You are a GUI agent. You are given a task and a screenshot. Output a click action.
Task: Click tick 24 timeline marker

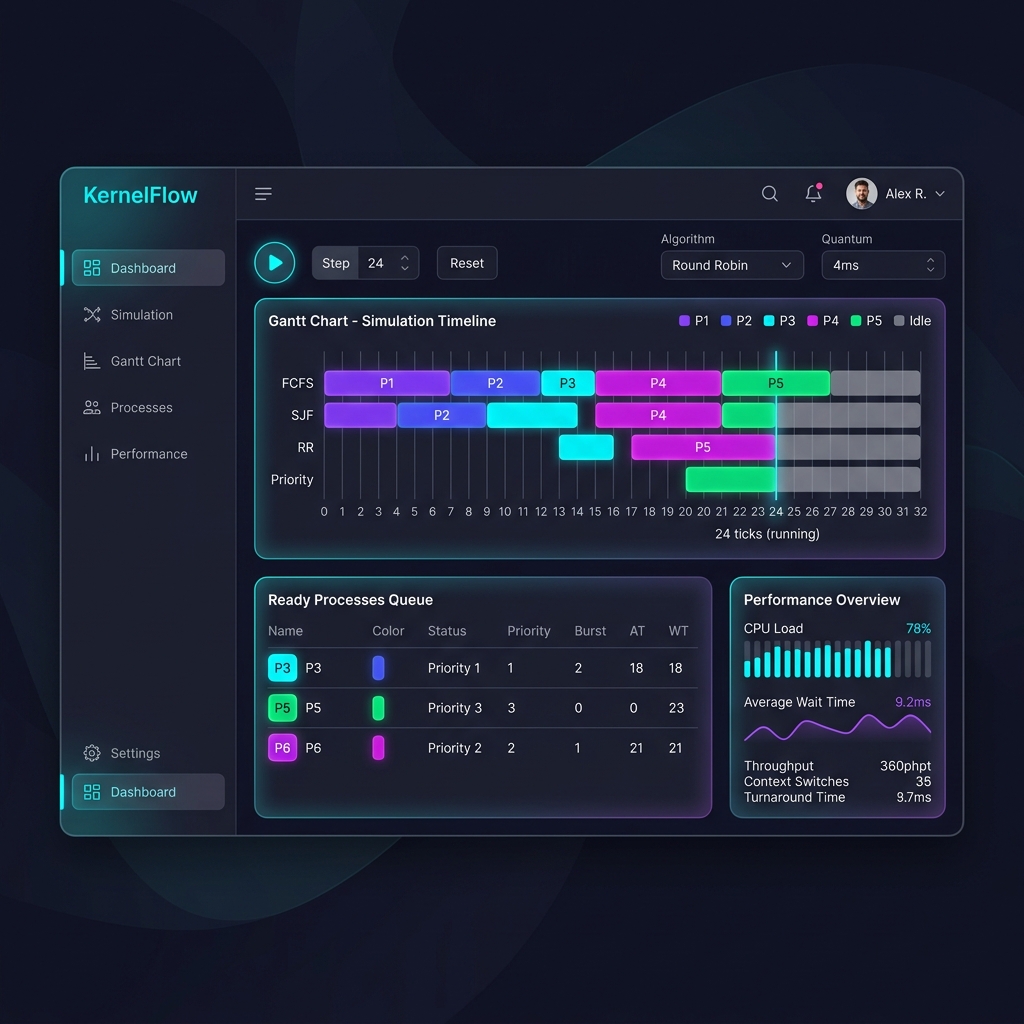pyautogui.click(x=776, y=511)
